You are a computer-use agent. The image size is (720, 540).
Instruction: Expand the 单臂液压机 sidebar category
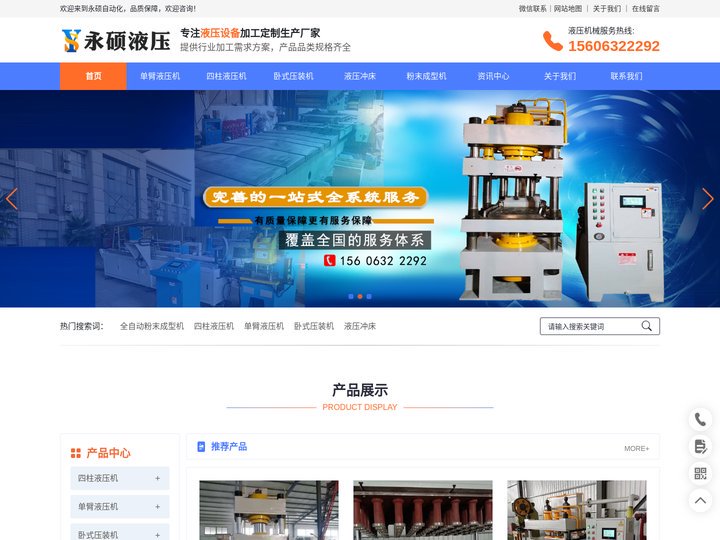(157, 506)
